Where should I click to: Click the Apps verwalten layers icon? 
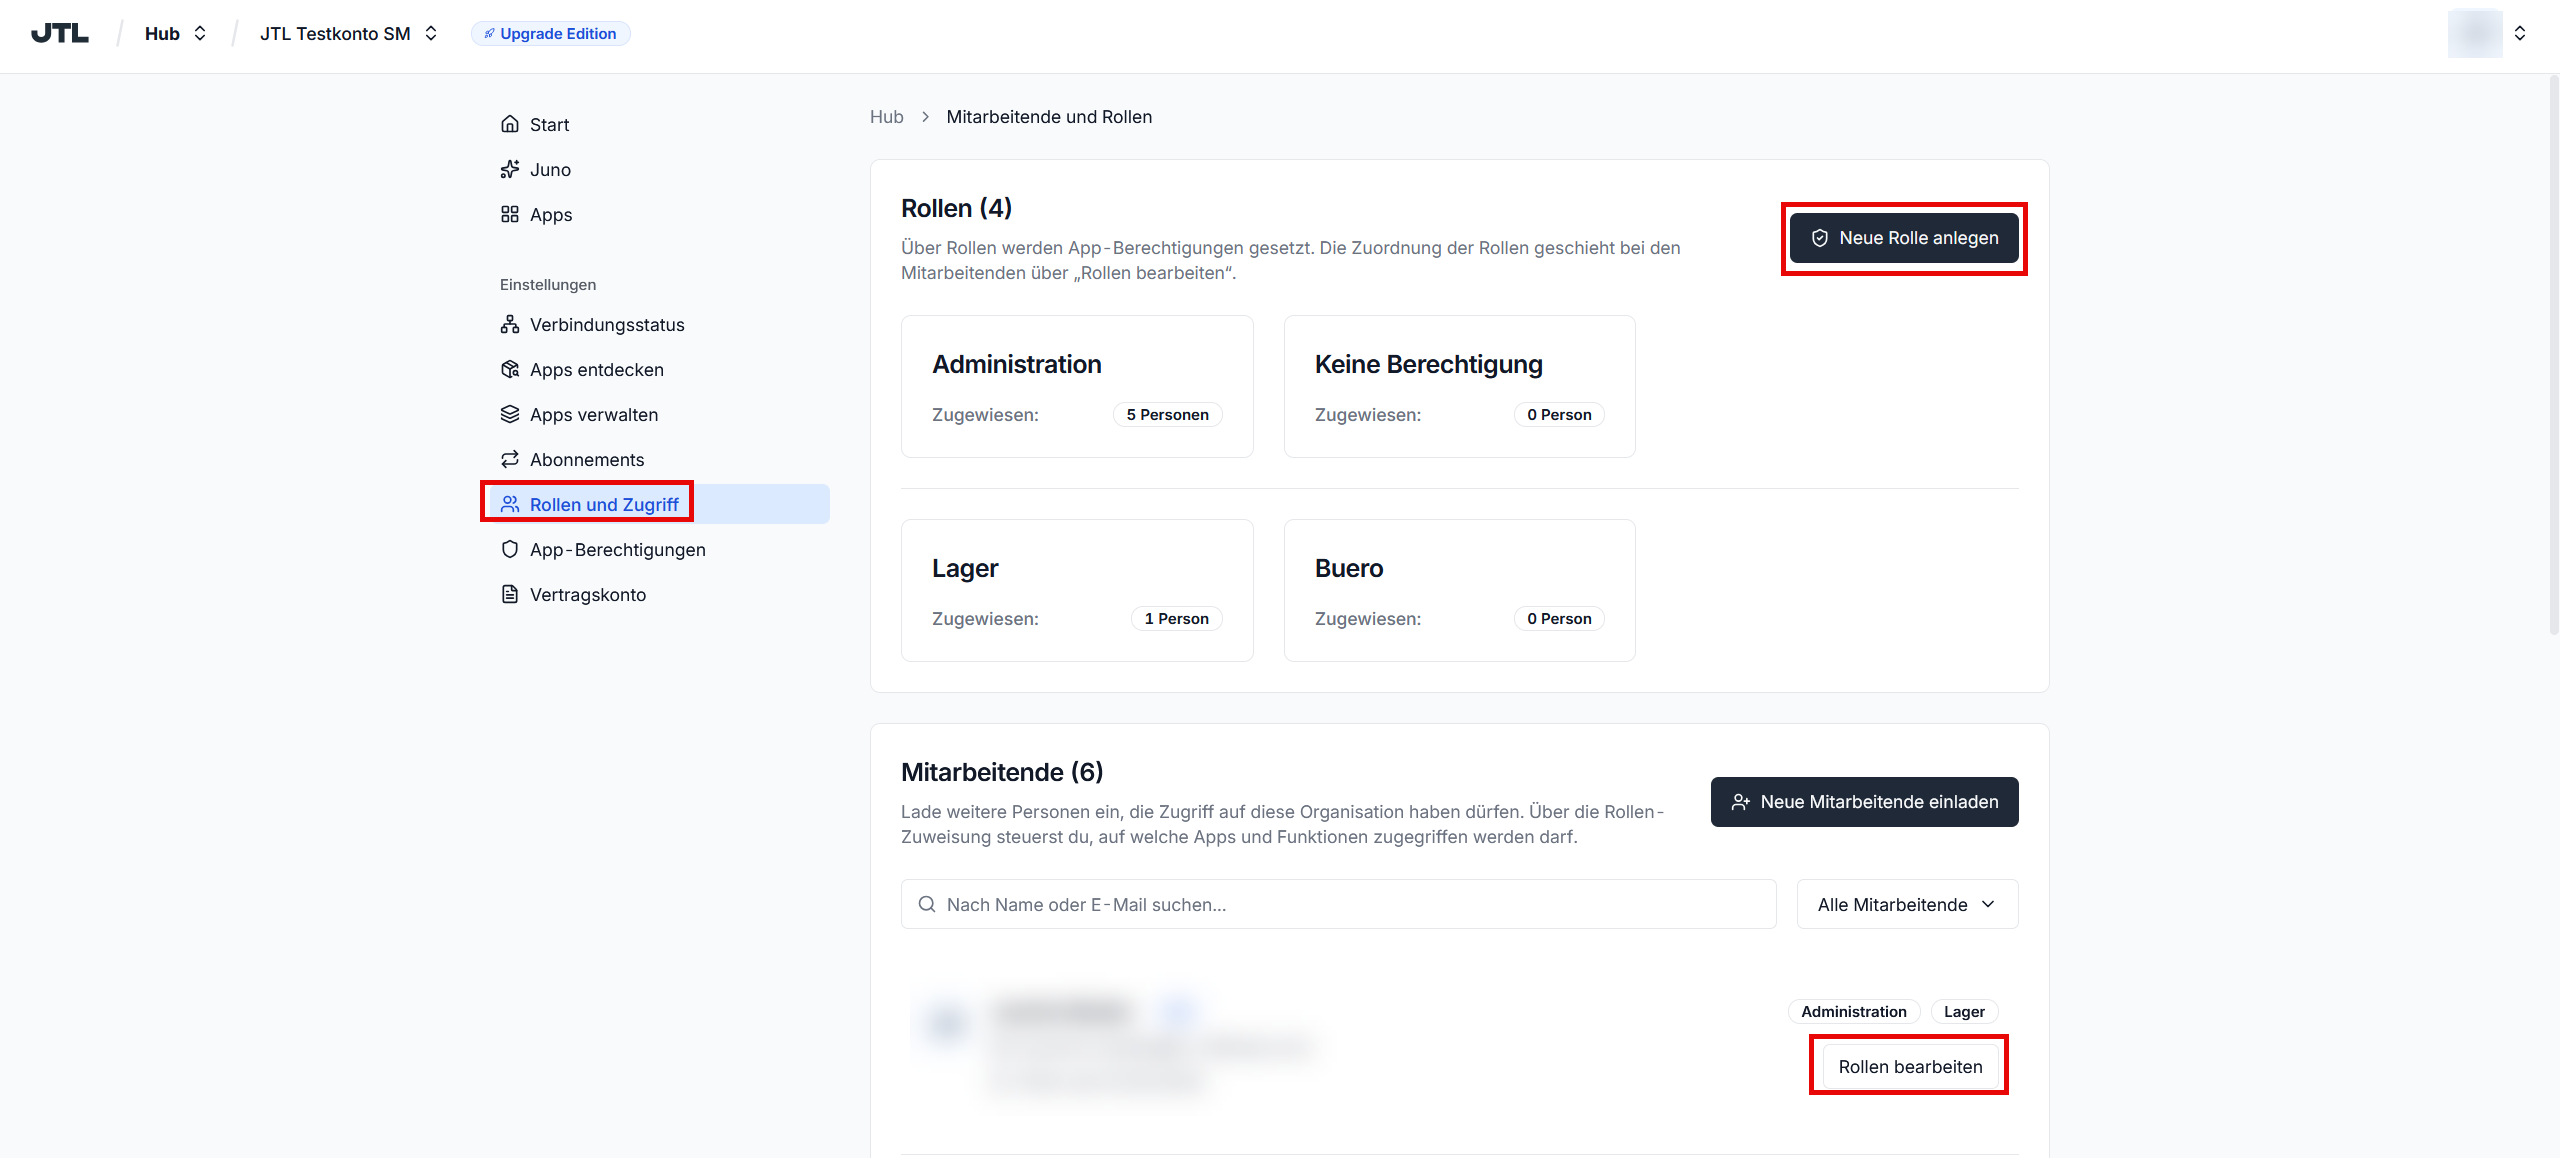510,414
